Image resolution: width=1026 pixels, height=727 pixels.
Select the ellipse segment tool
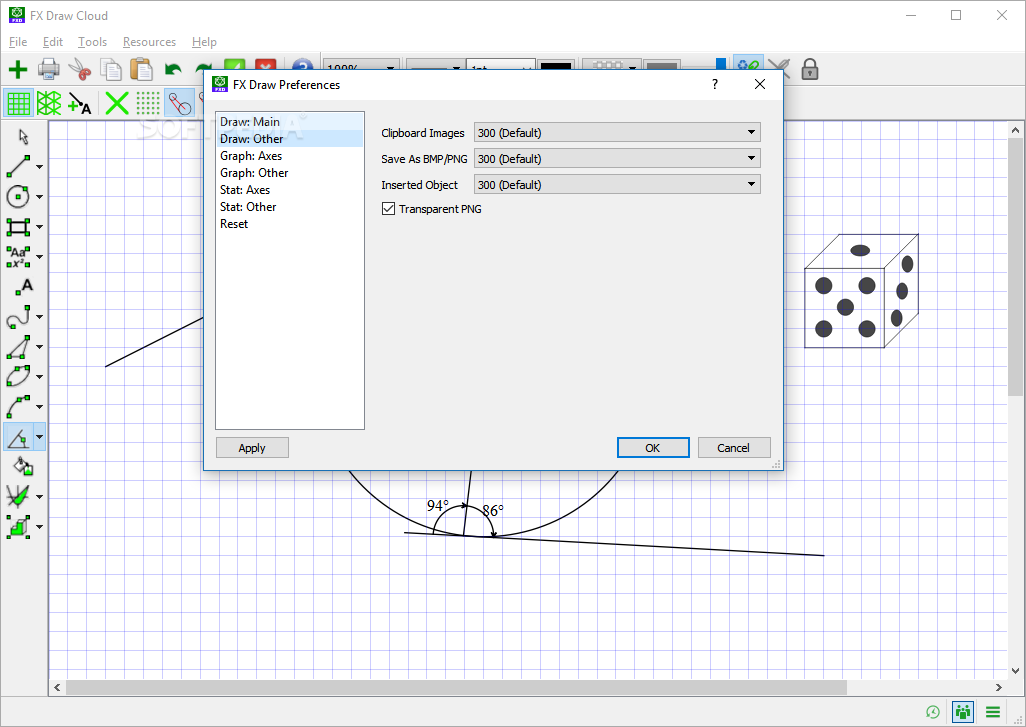click(x=18, y=376)
